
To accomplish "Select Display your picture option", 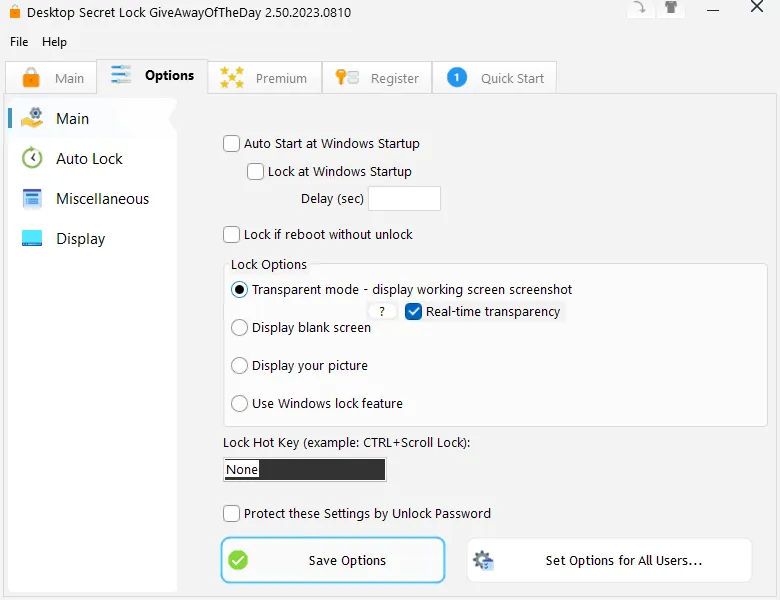I will [239, 366].
